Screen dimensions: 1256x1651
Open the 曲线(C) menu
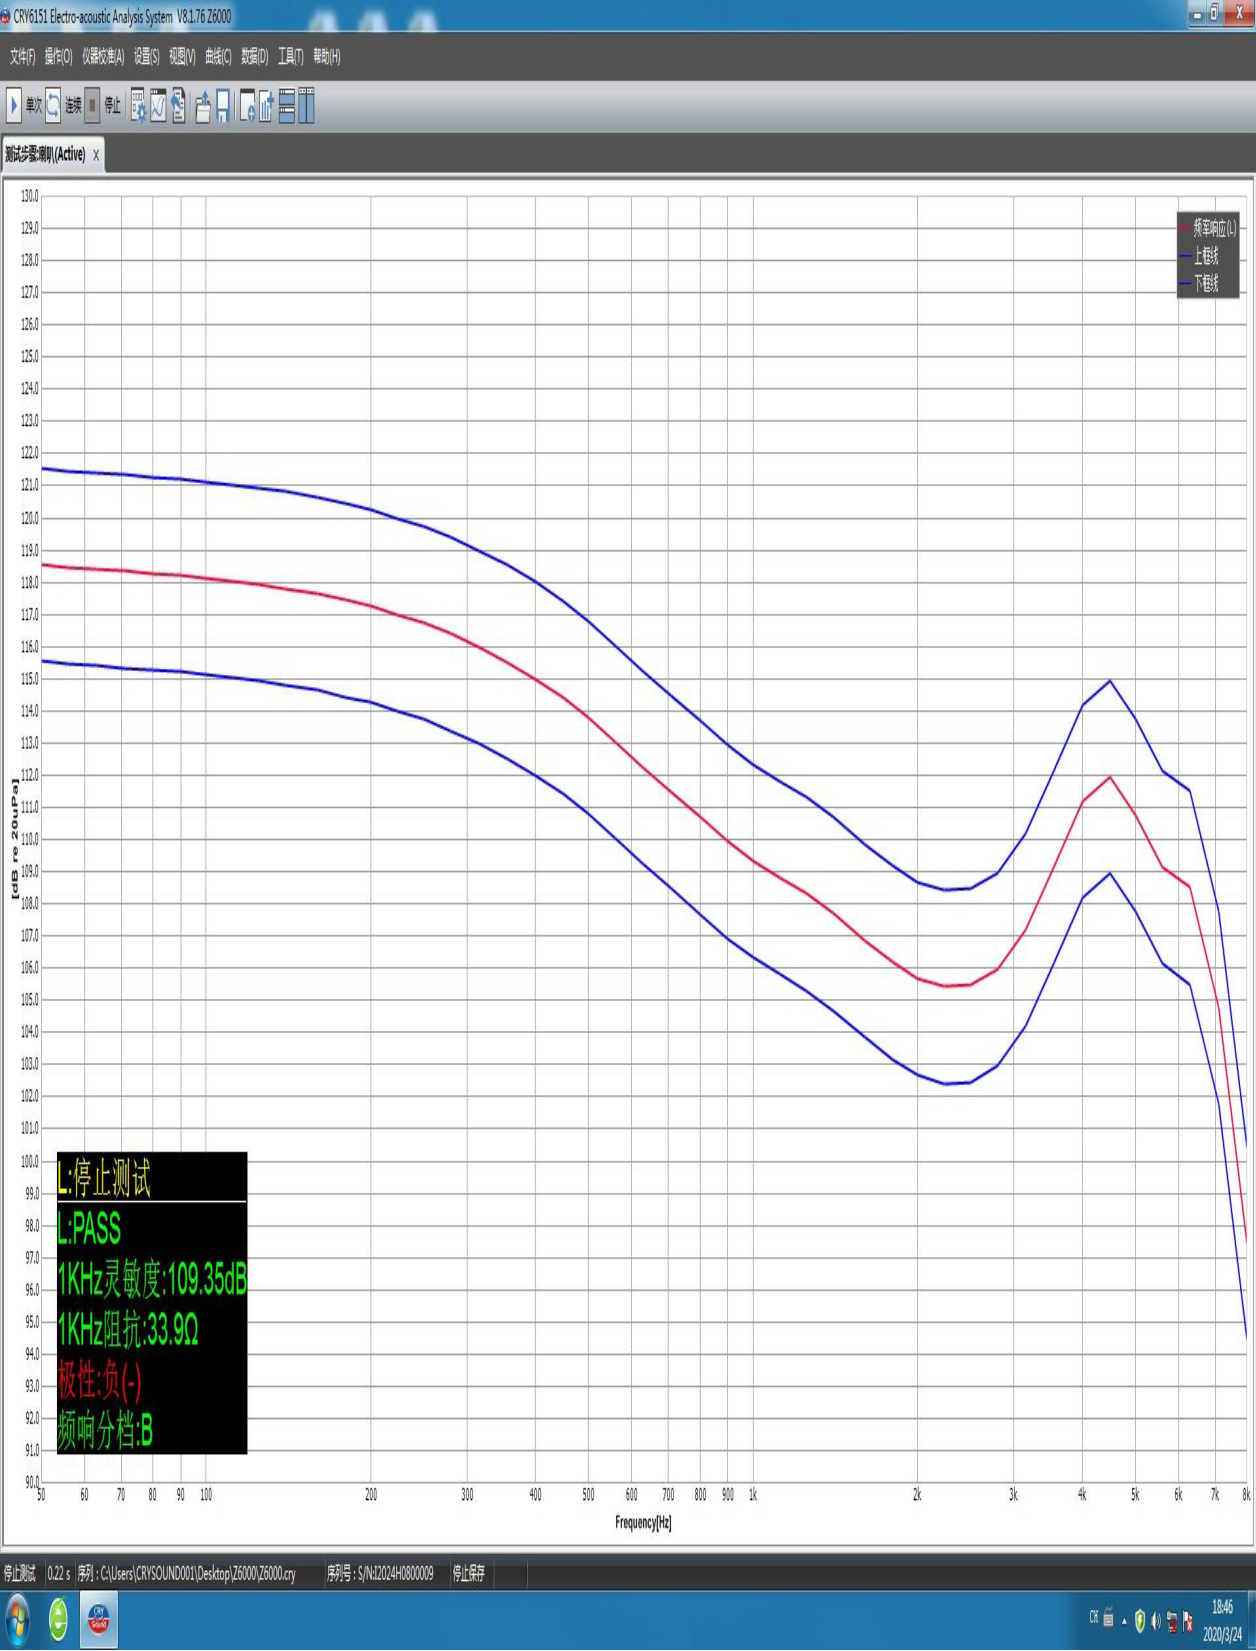(x=218, y=57)
